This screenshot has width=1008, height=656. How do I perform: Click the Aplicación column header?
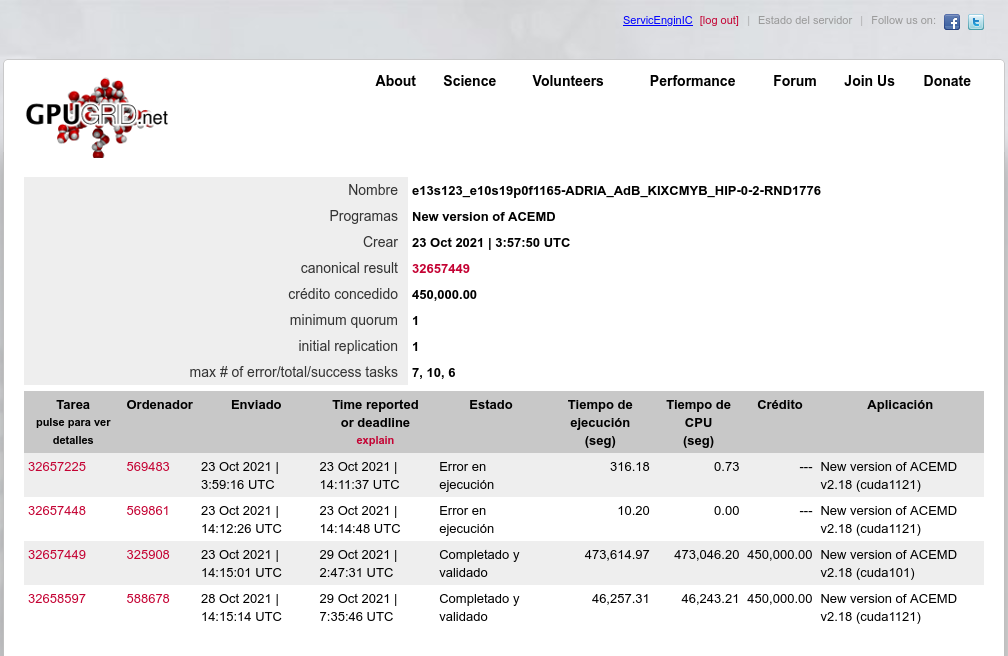click(x=899, y=405)
